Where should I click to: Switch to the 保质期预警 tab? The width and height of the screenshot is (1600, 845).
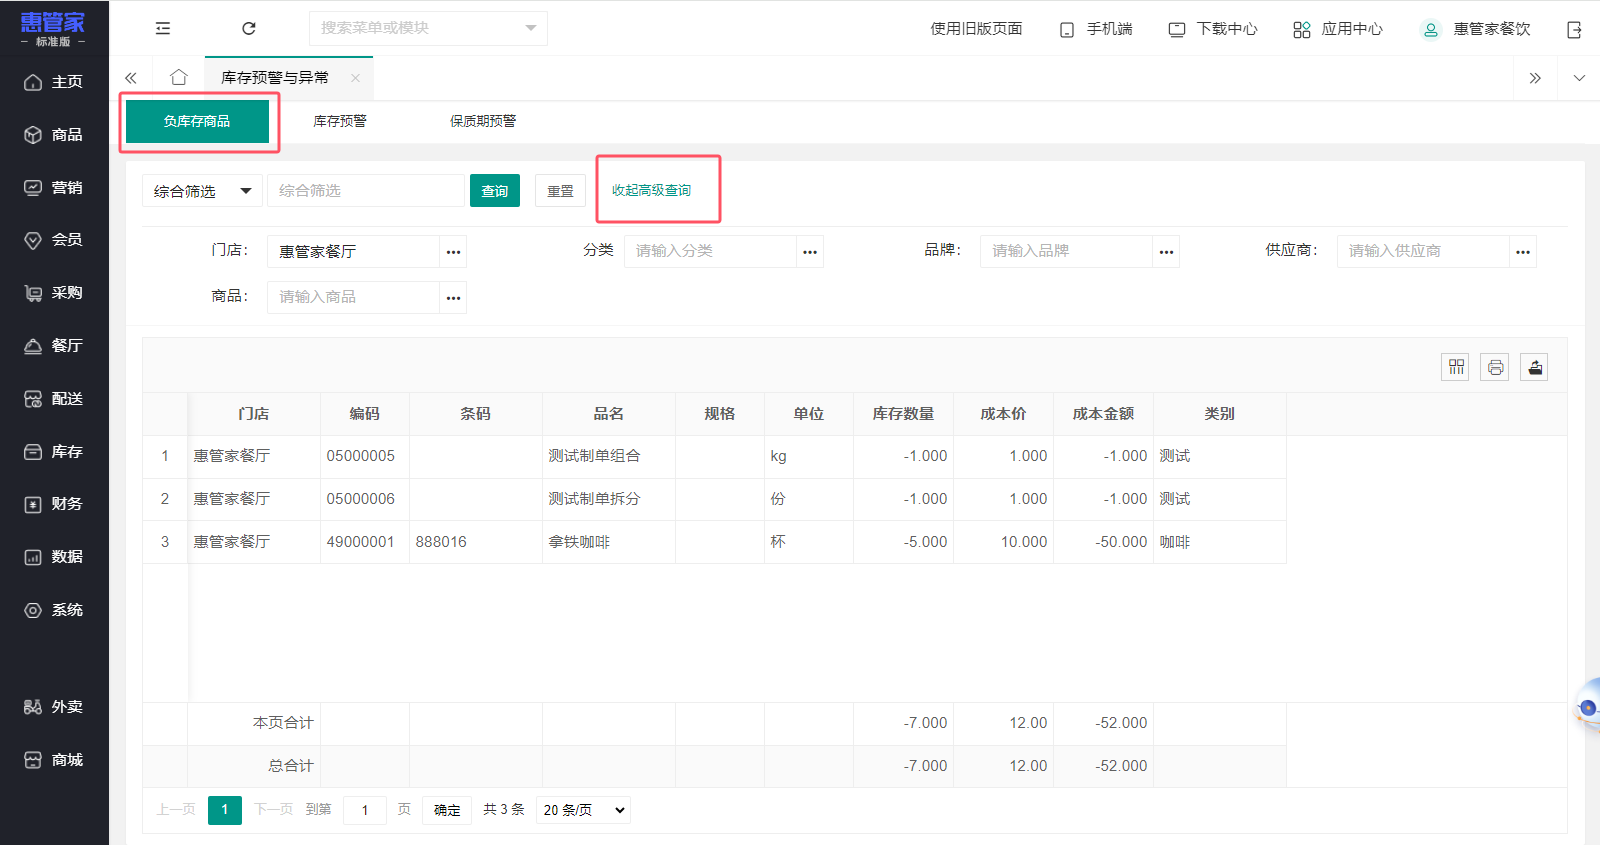[x=483, y=121]
